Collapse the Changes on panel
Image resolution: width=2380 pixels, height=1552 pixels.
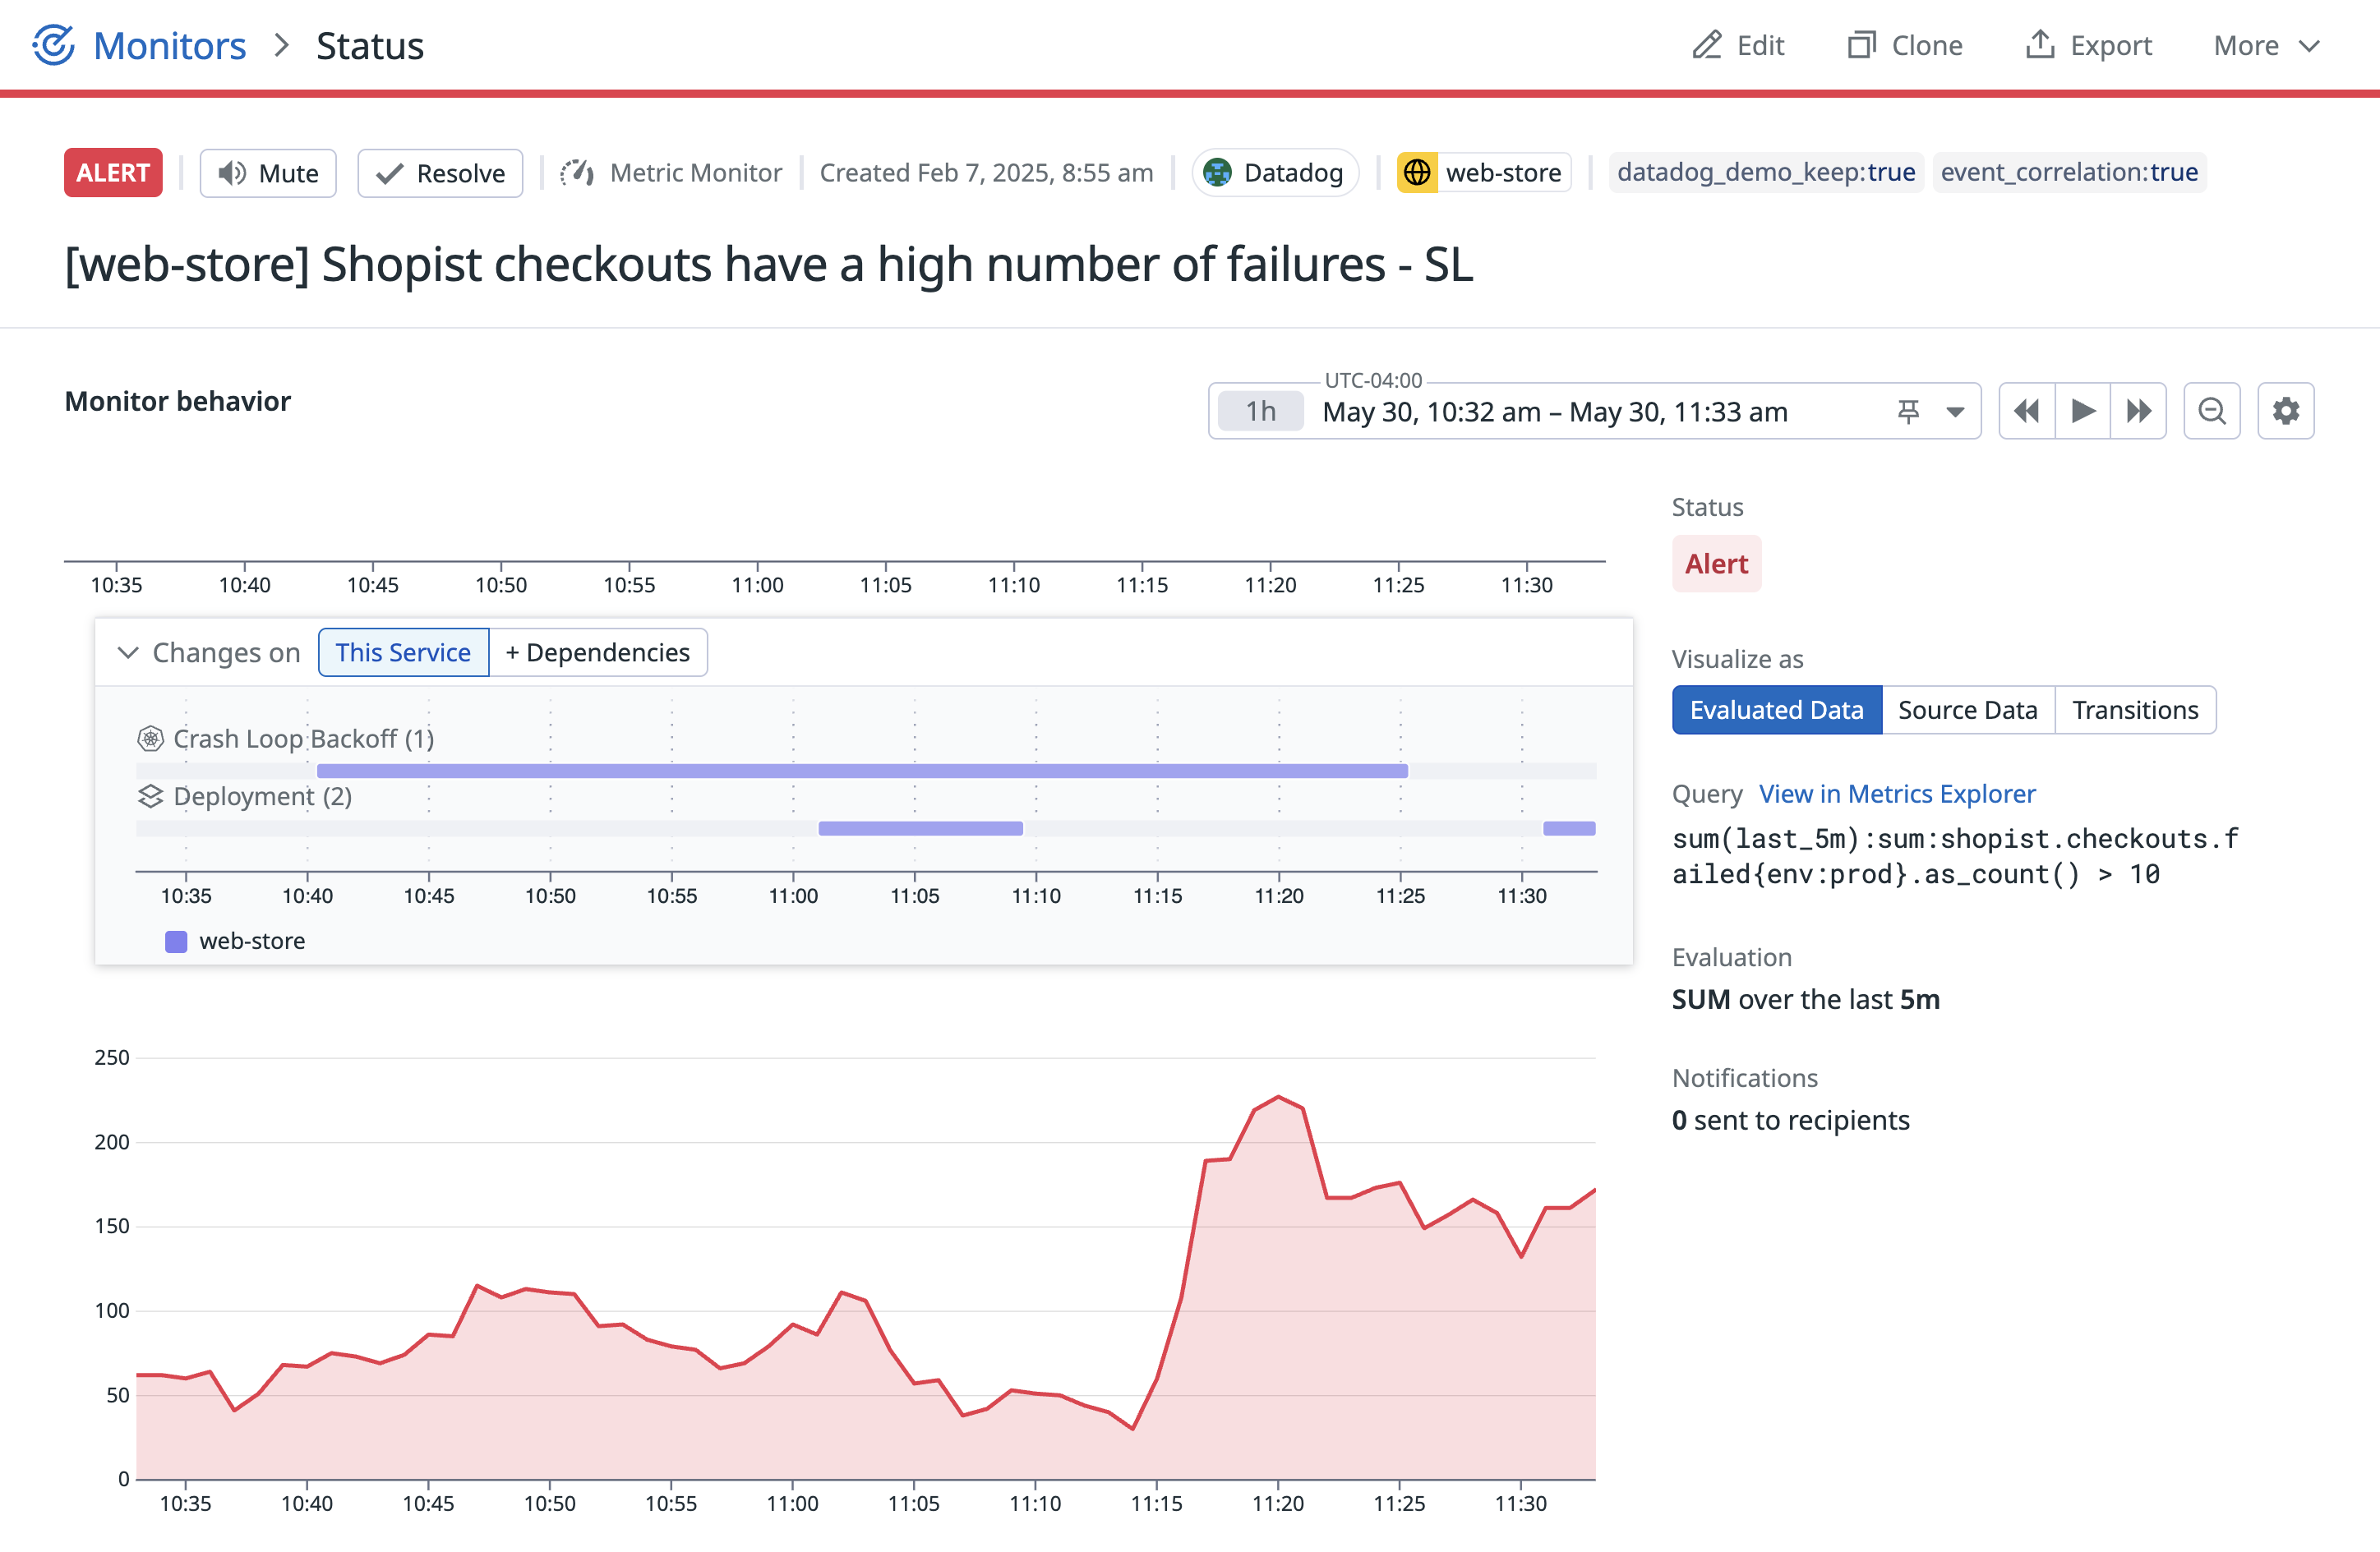(128, 653)
